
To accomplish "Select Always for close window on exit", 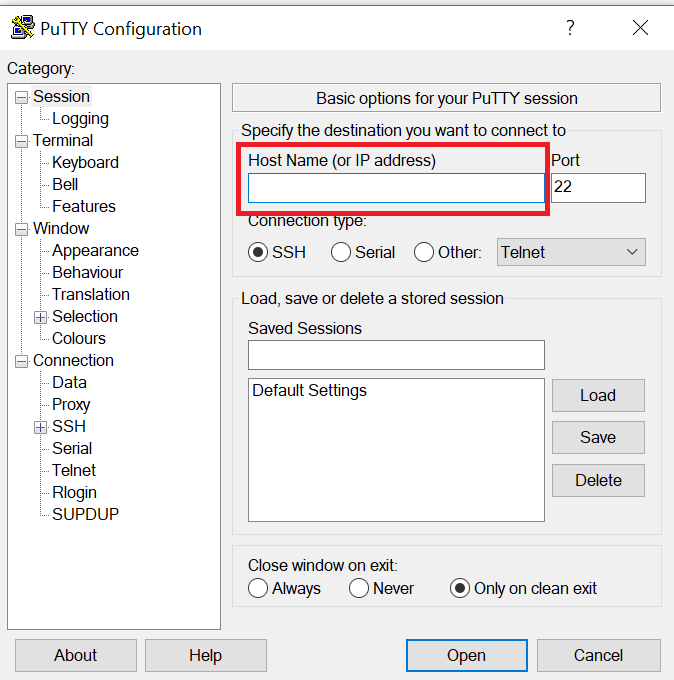I will 258,588.
